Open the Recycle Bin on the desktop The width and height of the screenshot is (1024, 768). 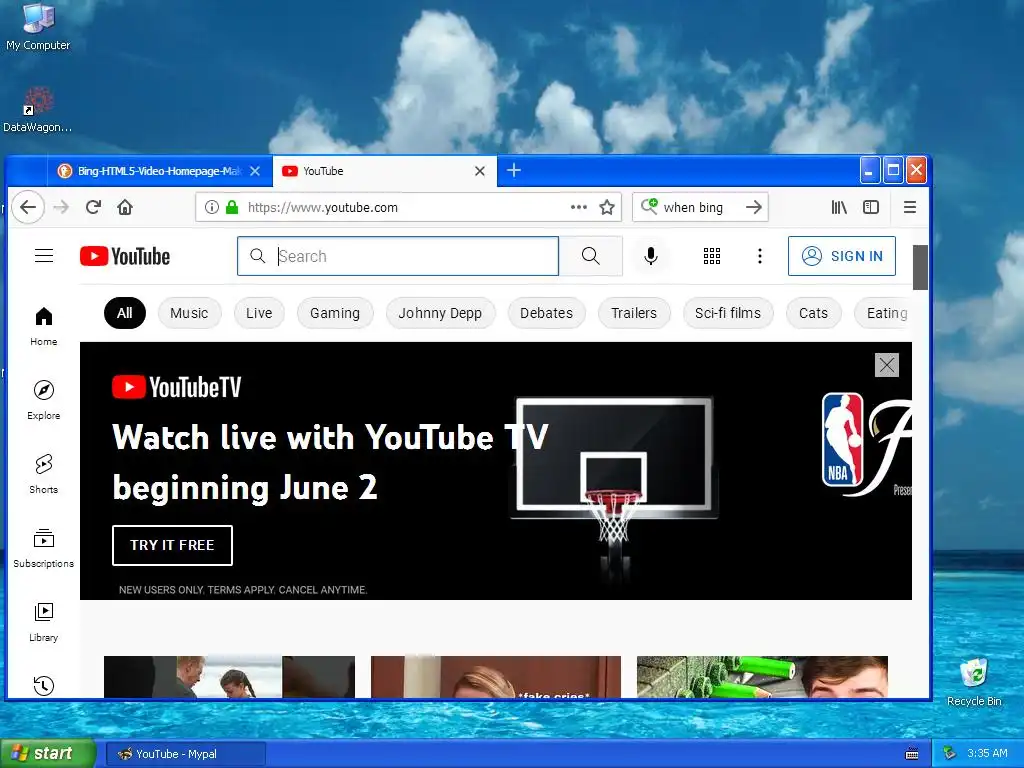click(x=974, y=682)
